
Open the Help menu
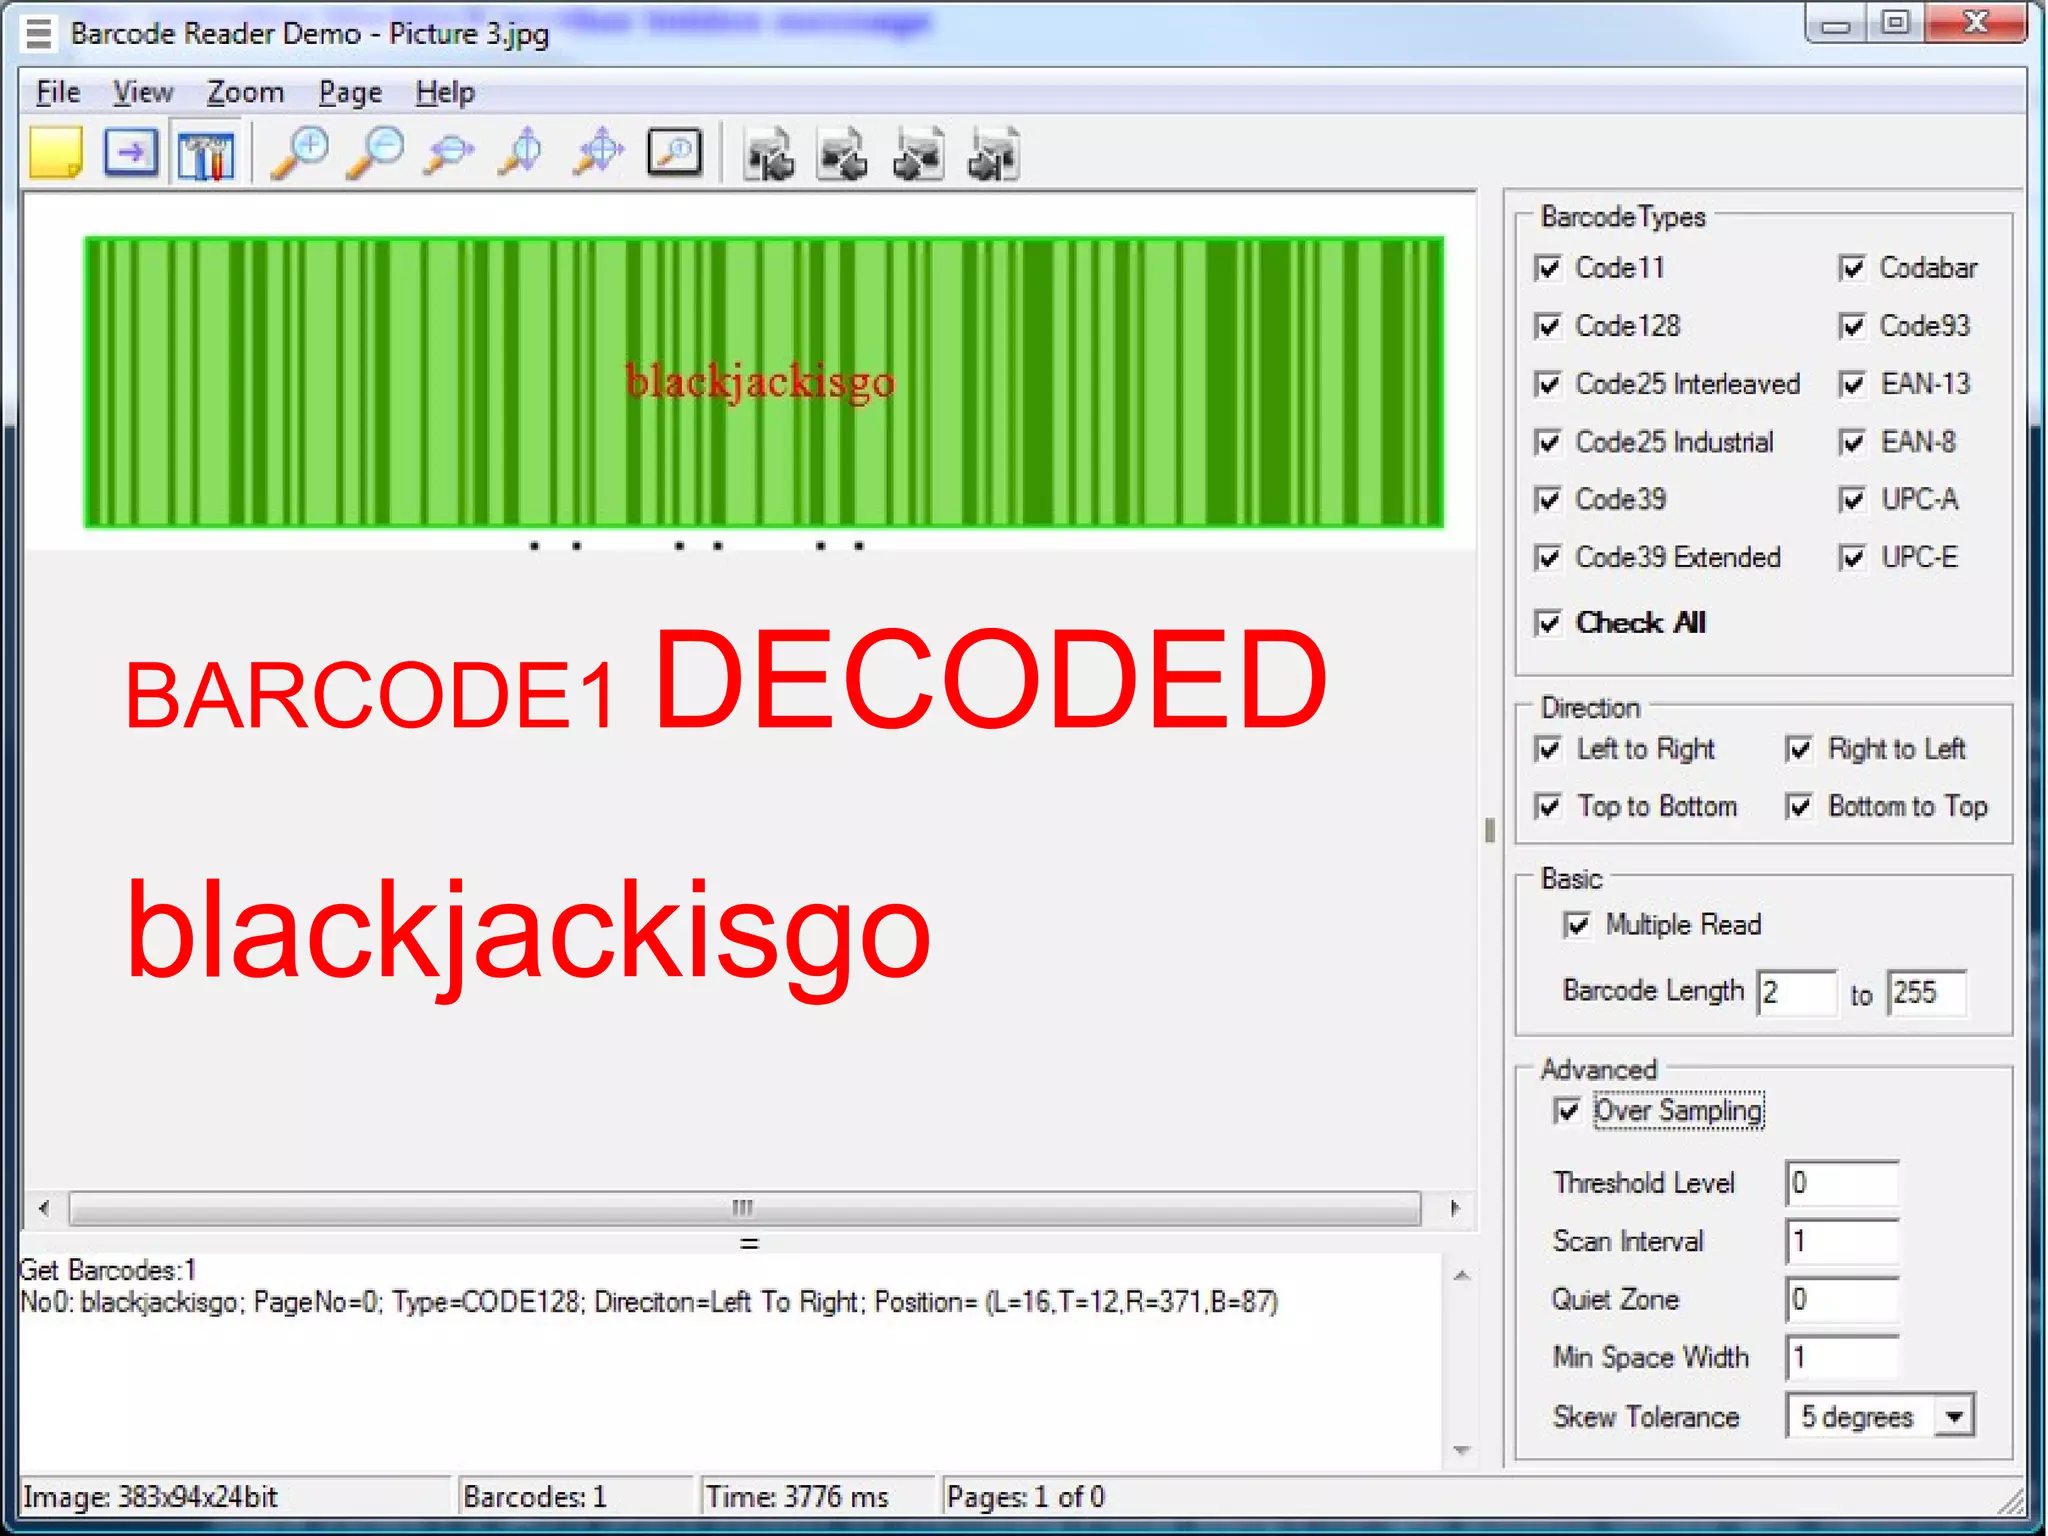[x=445, y=92]
